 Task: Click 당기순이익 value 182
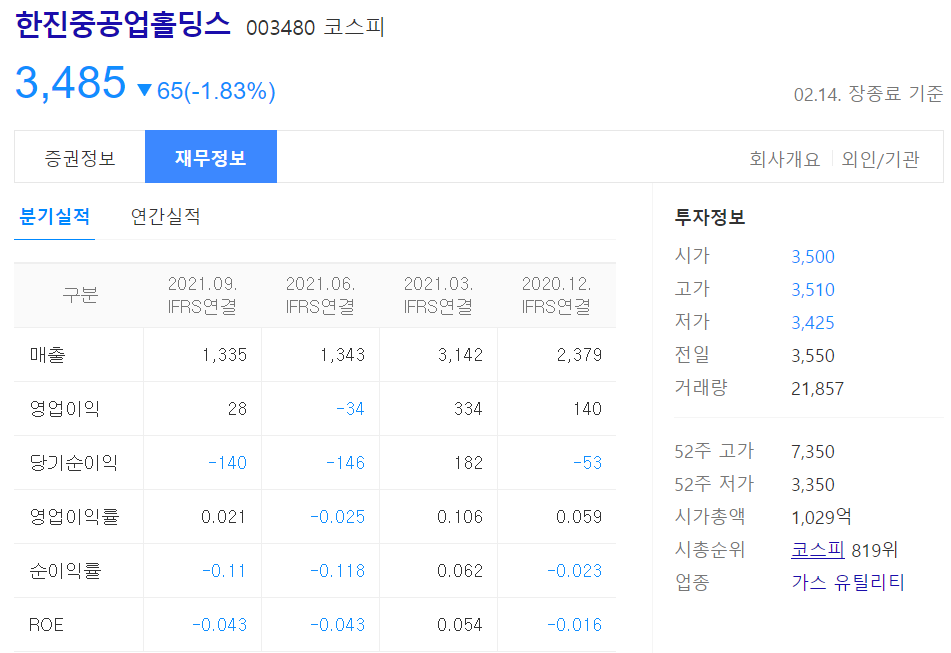point(468,463)
